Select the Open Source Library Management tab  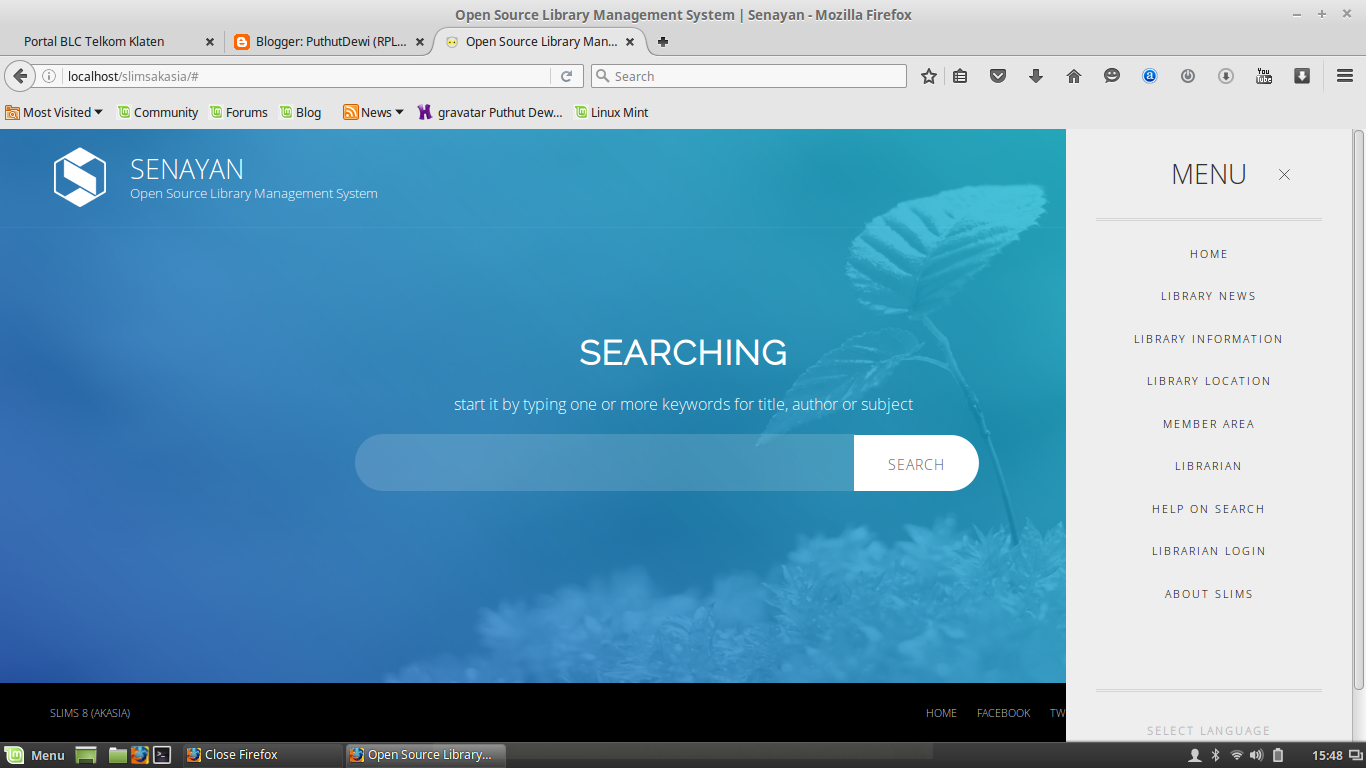(x=540, y=42)
